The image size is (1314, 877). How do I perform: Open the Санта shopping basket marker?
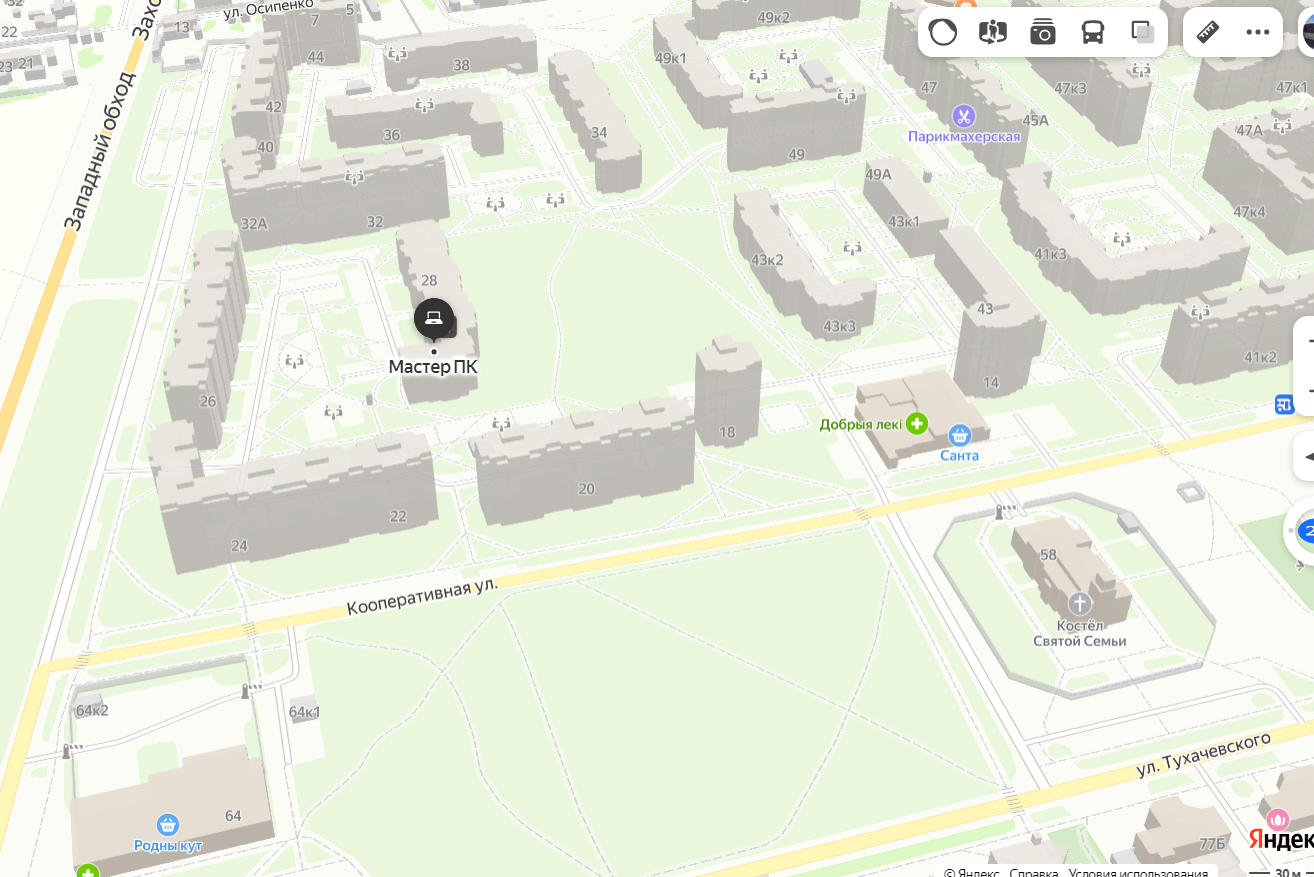click(960, 435)
